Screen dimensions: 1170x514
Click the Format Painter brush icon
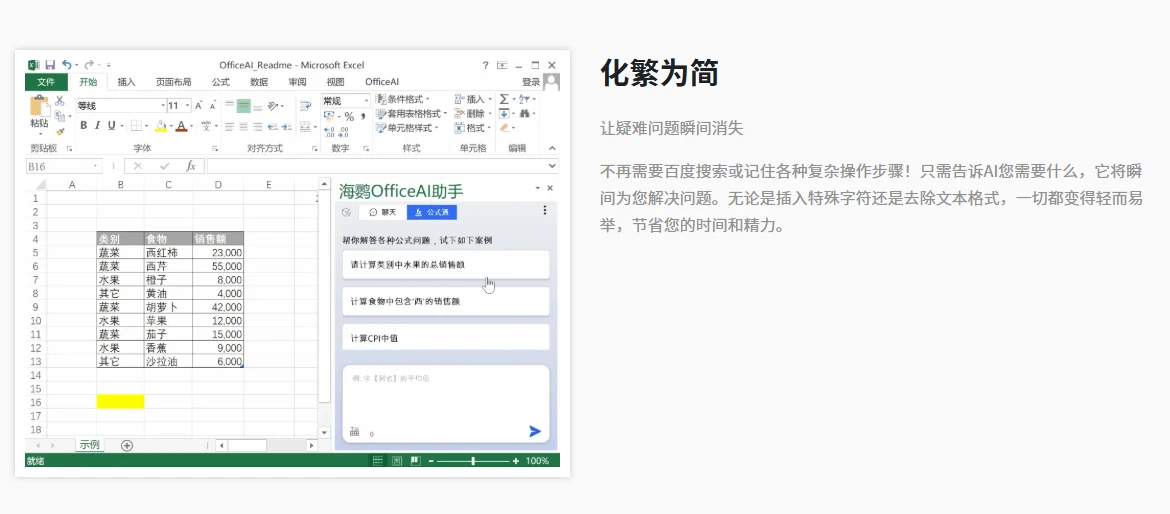(x=60, y=131)
